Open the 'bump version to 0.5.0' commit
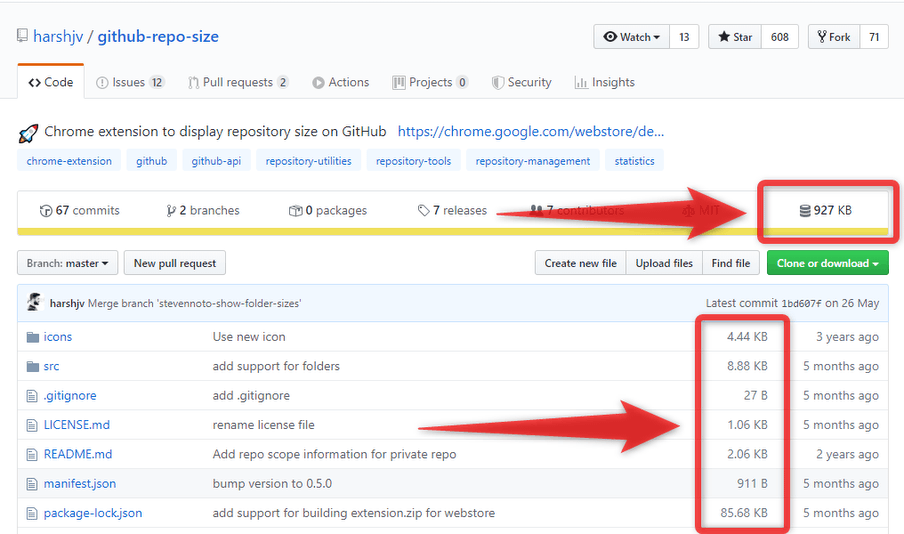The image size is (904, 534). pyautogui.click(x=272, y=484)
